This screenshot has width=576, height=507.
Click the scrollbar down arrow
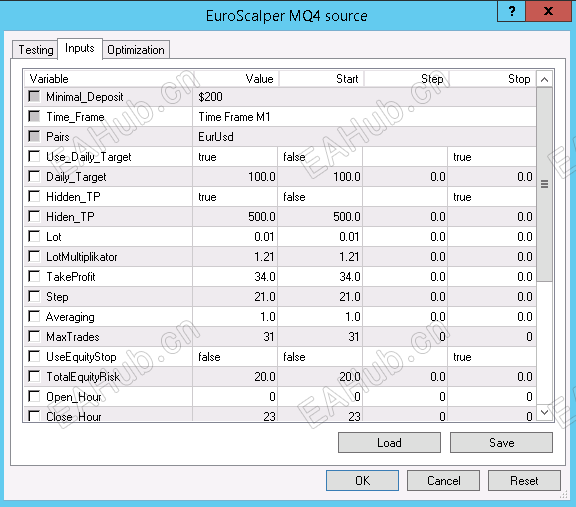point(544,412)
